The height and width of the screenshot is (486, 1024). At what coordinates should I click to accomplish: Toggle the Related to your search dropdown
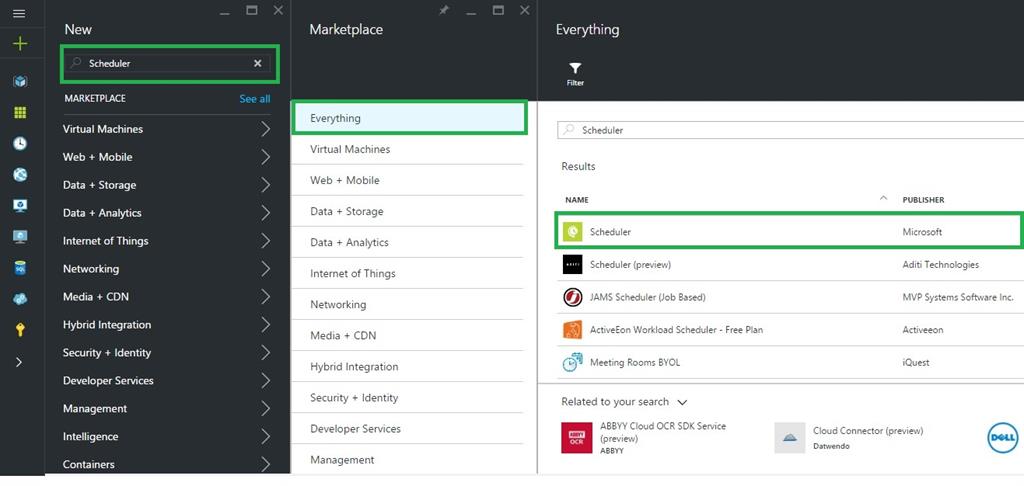coord(682,402)
